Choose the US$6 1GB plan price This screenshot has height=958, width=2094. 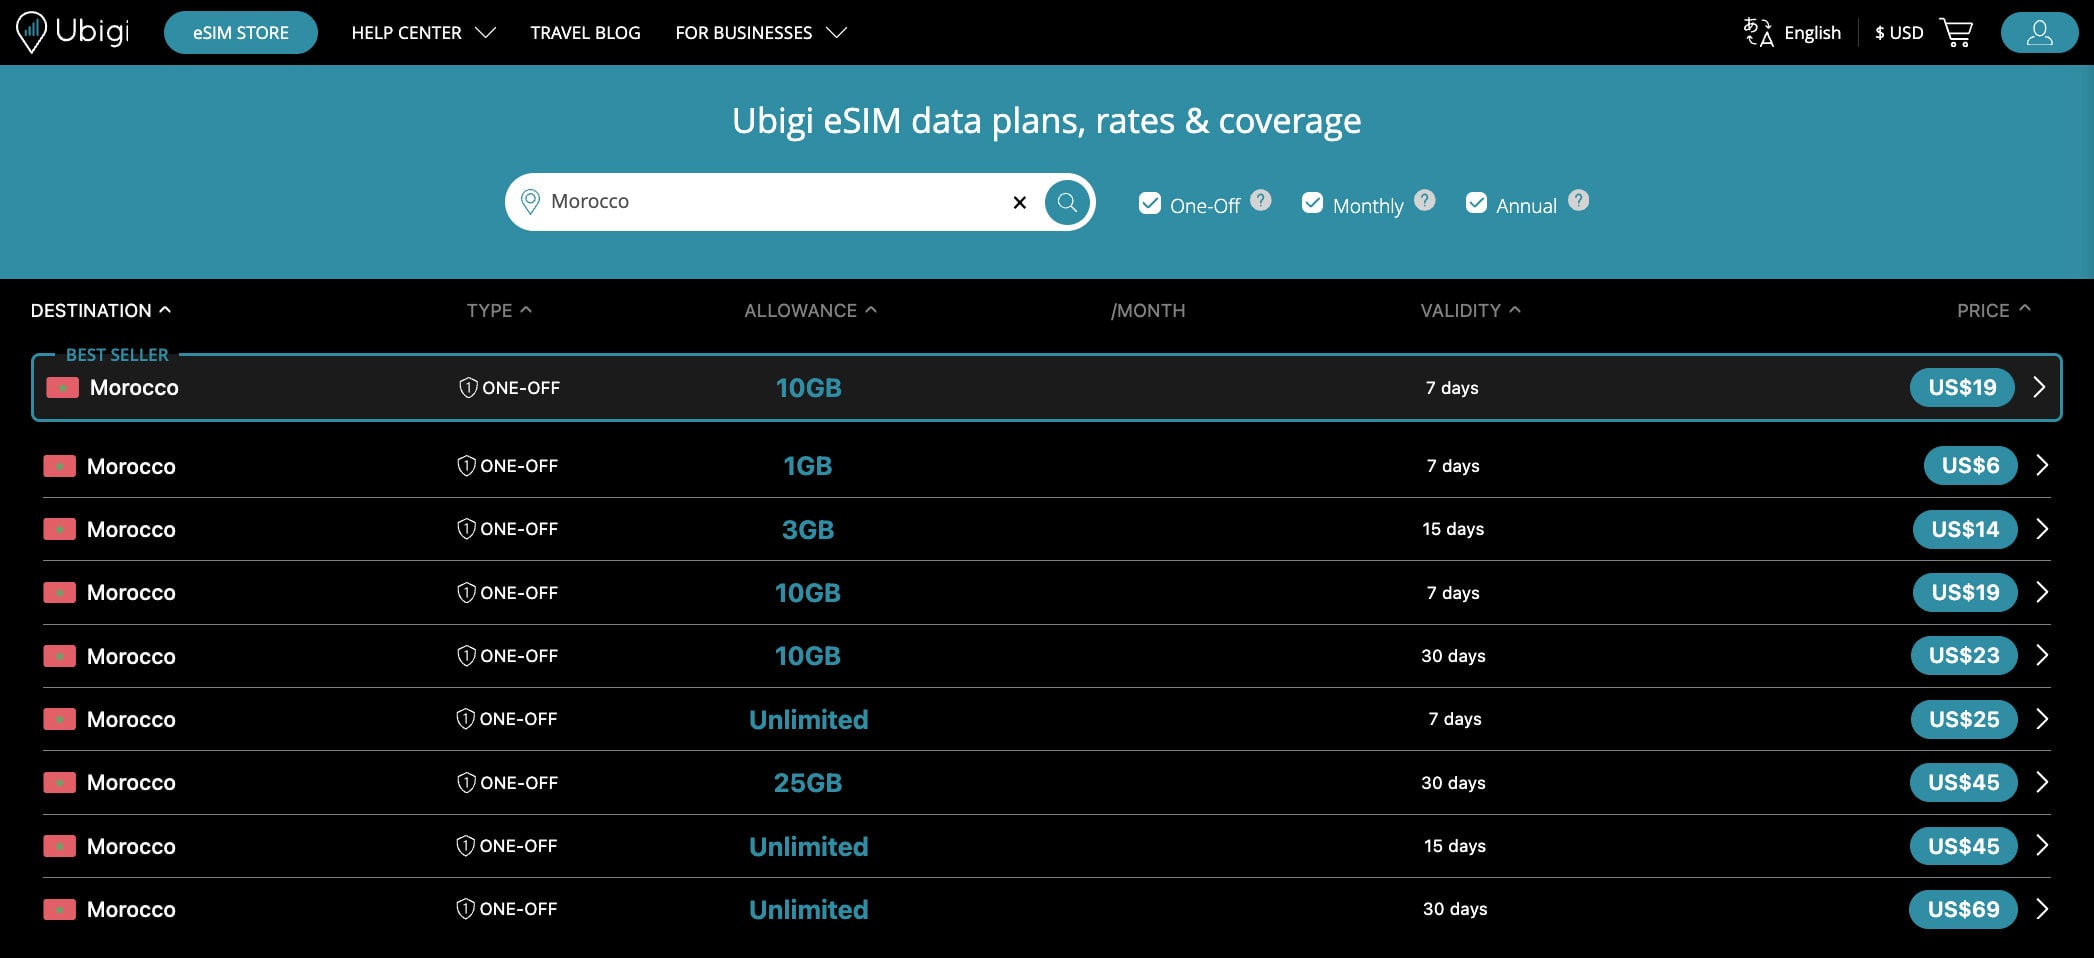1970,465
